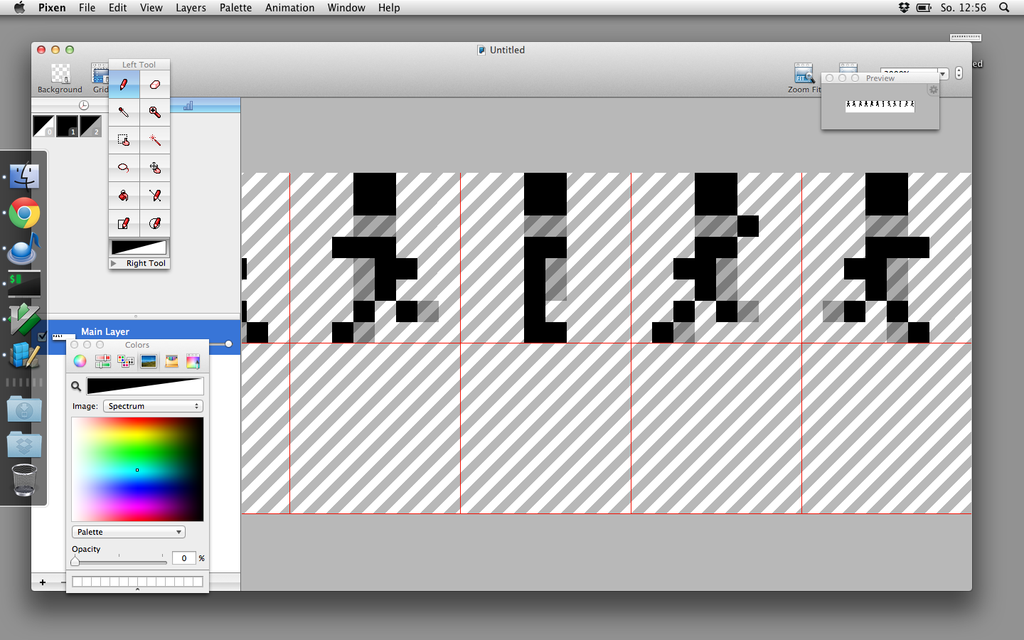Open the Color Wheel picker in Colors
Viewport: 1024px width, 640px height.
coord(80,361)
